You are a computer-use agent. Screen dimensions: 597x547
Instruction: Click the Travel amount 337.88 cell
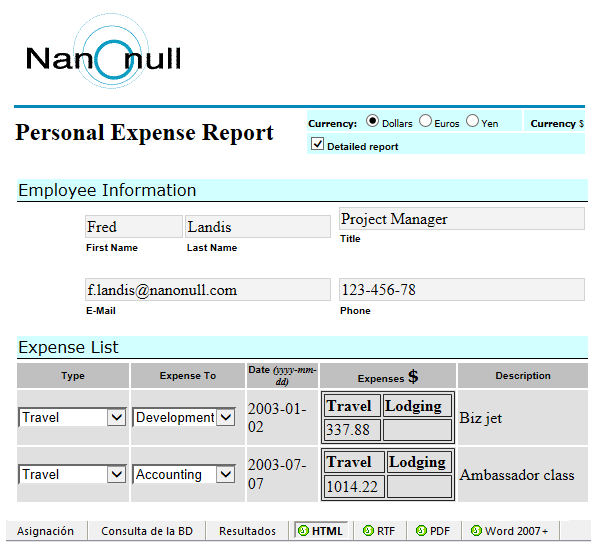(x=351, y=430)
